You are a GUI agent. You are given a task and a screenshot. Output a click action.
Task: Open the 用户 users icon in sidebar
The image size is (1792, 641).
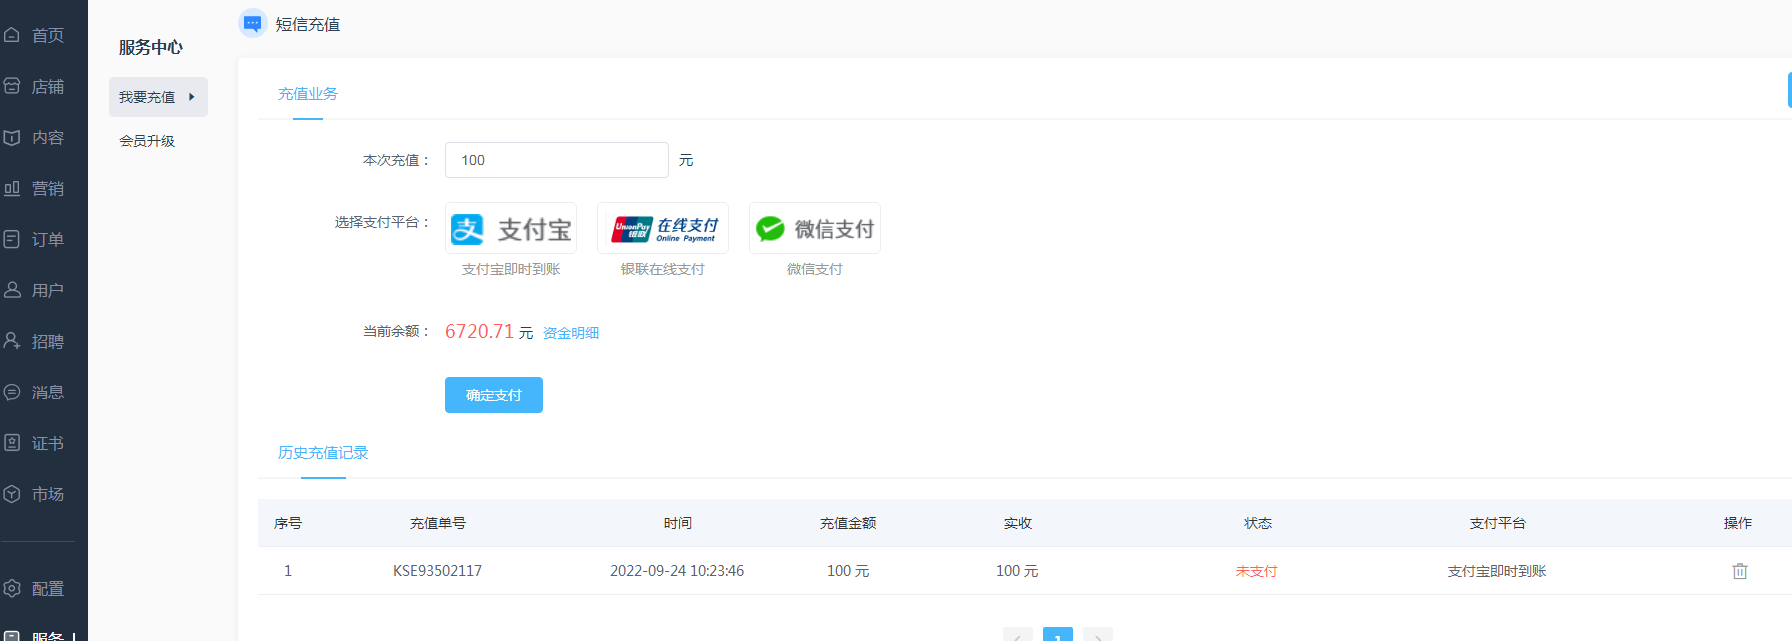pos(12,290)
